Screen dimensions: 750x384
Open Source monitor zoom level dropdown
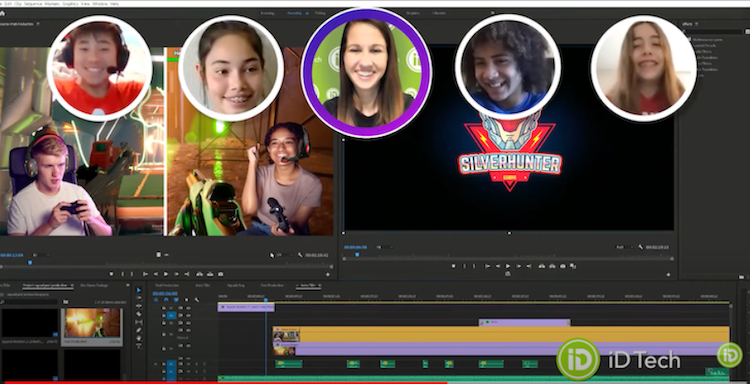(41, 255)
